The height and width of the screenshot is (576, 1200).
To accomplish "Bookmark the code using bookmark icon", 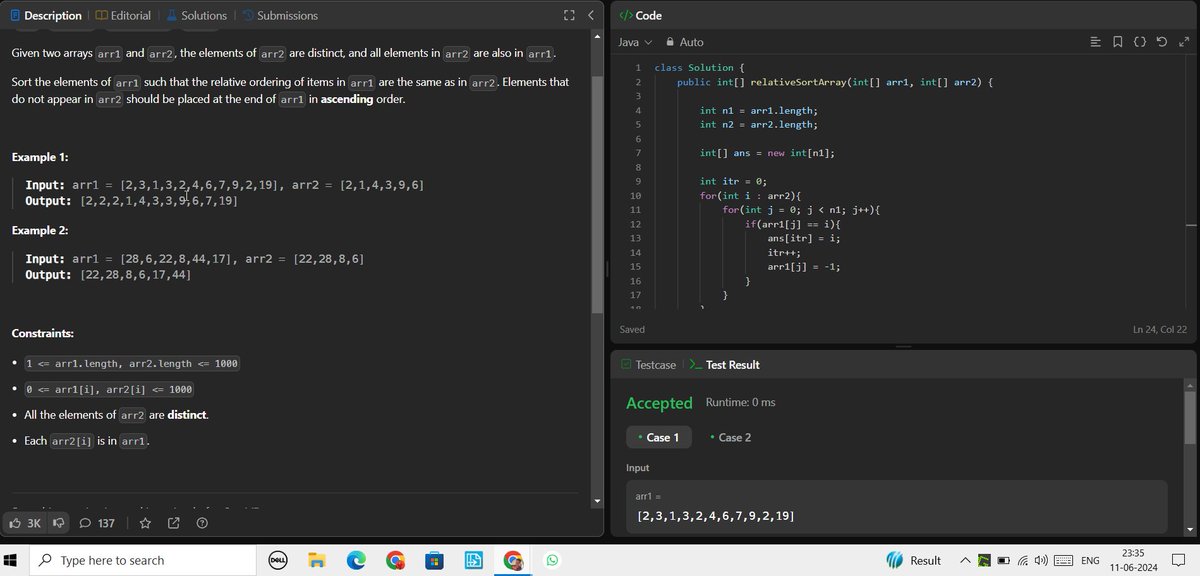I will point(1118,42).
